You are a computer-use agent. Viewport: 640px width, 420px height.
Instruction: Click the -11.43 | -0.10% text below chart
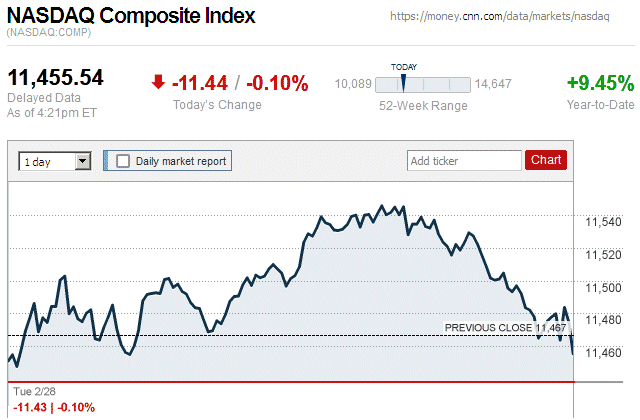point(52,407)
